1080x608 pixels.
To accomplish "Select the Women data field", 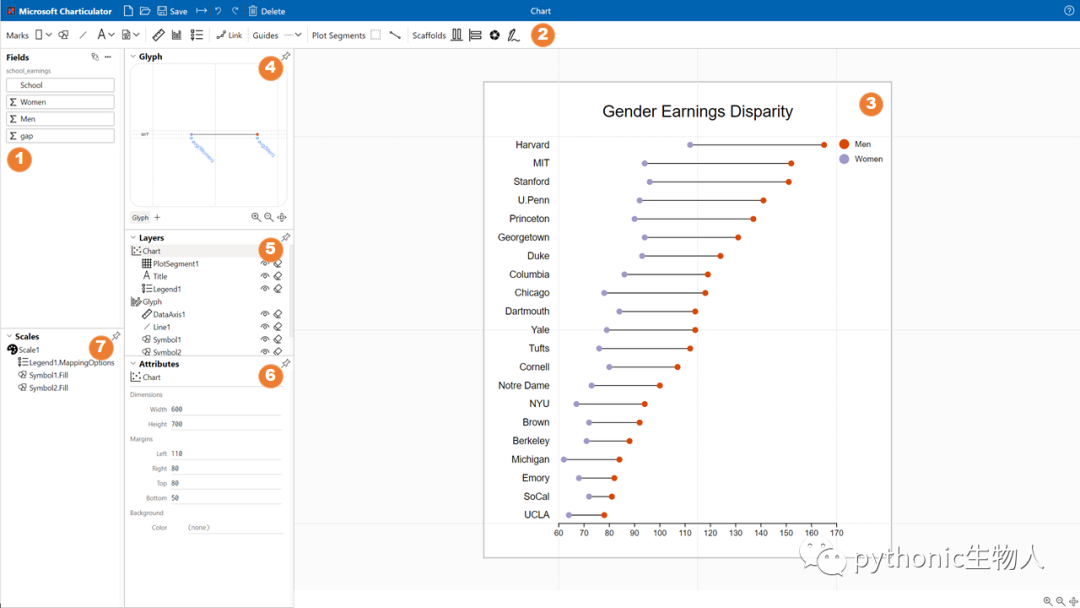I will 60,102.
